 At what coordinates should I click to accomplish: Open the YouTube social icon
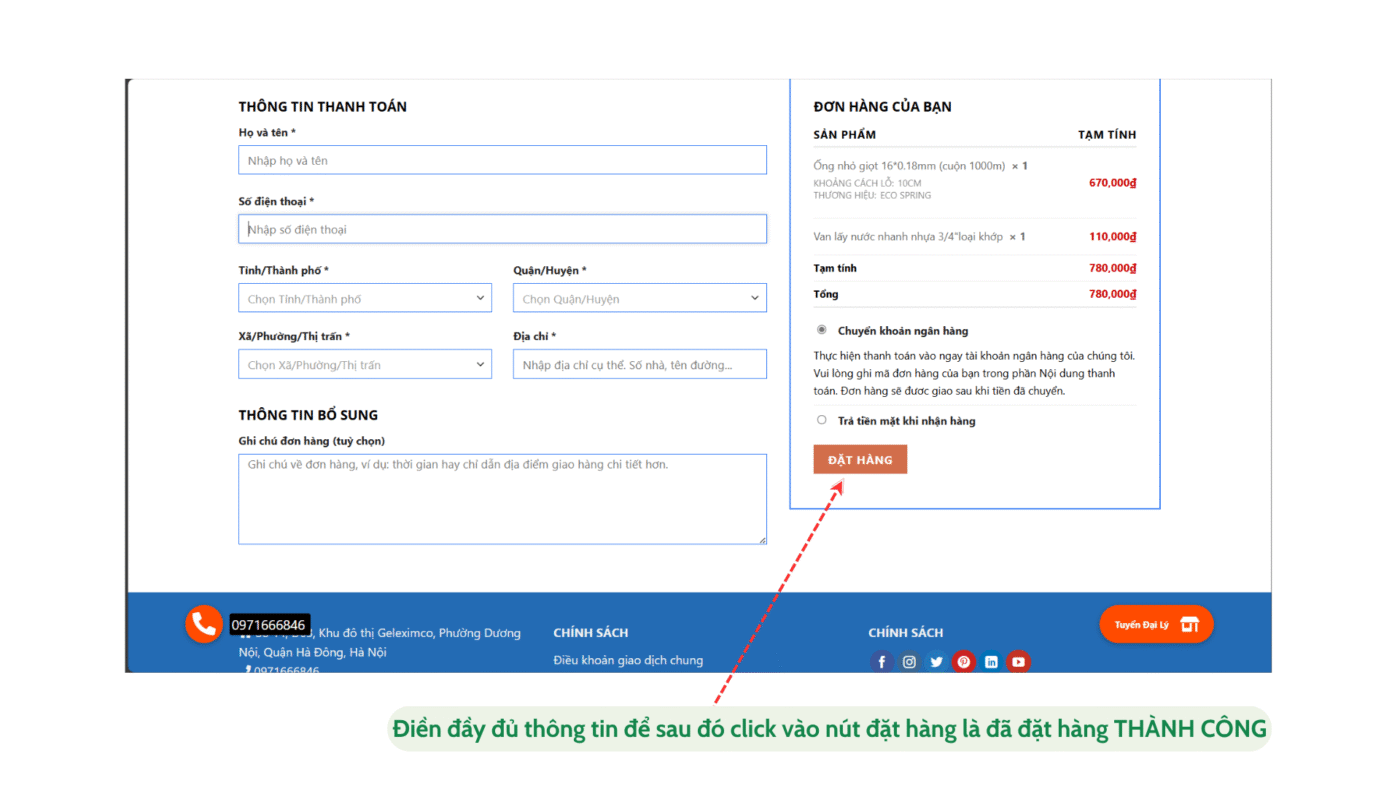pyautogui.click(x=1018, y=662)
